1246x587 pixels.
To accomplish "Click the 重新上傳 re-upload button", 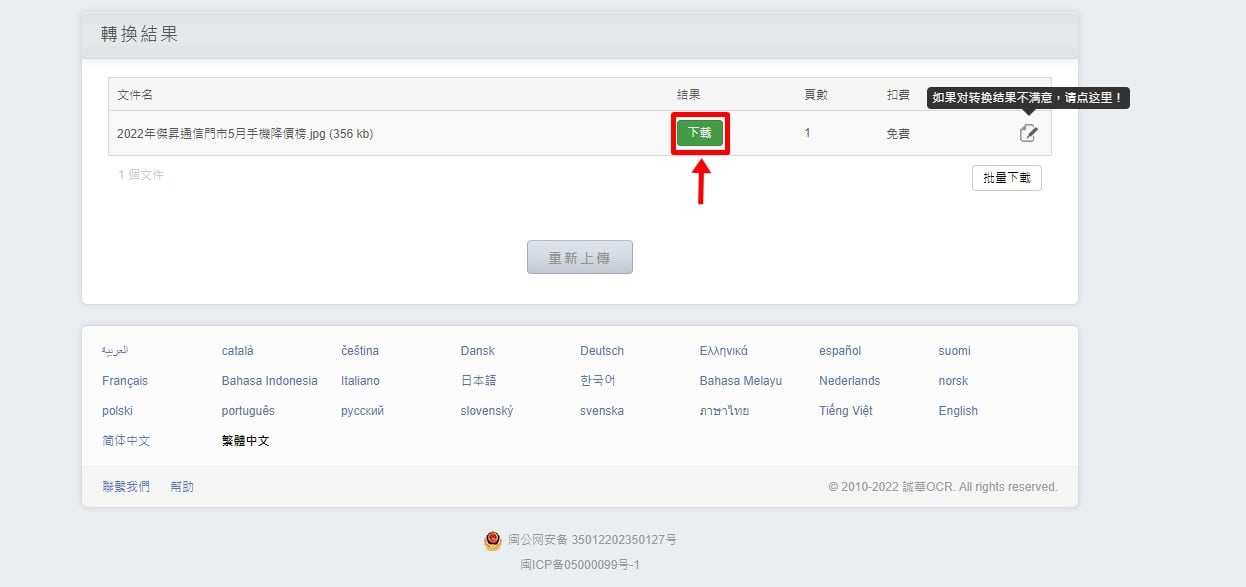I will pos(580,257).
